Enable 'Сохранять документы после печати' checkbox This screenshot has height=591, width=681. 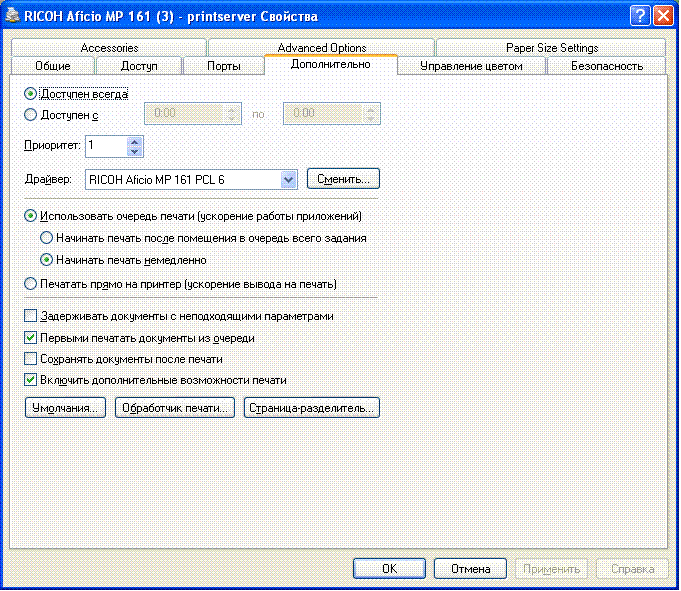point(30,359)
